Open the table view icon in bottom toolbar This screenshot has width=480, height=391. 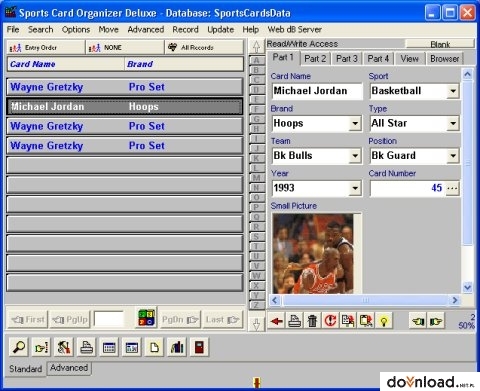pos(109,347)
